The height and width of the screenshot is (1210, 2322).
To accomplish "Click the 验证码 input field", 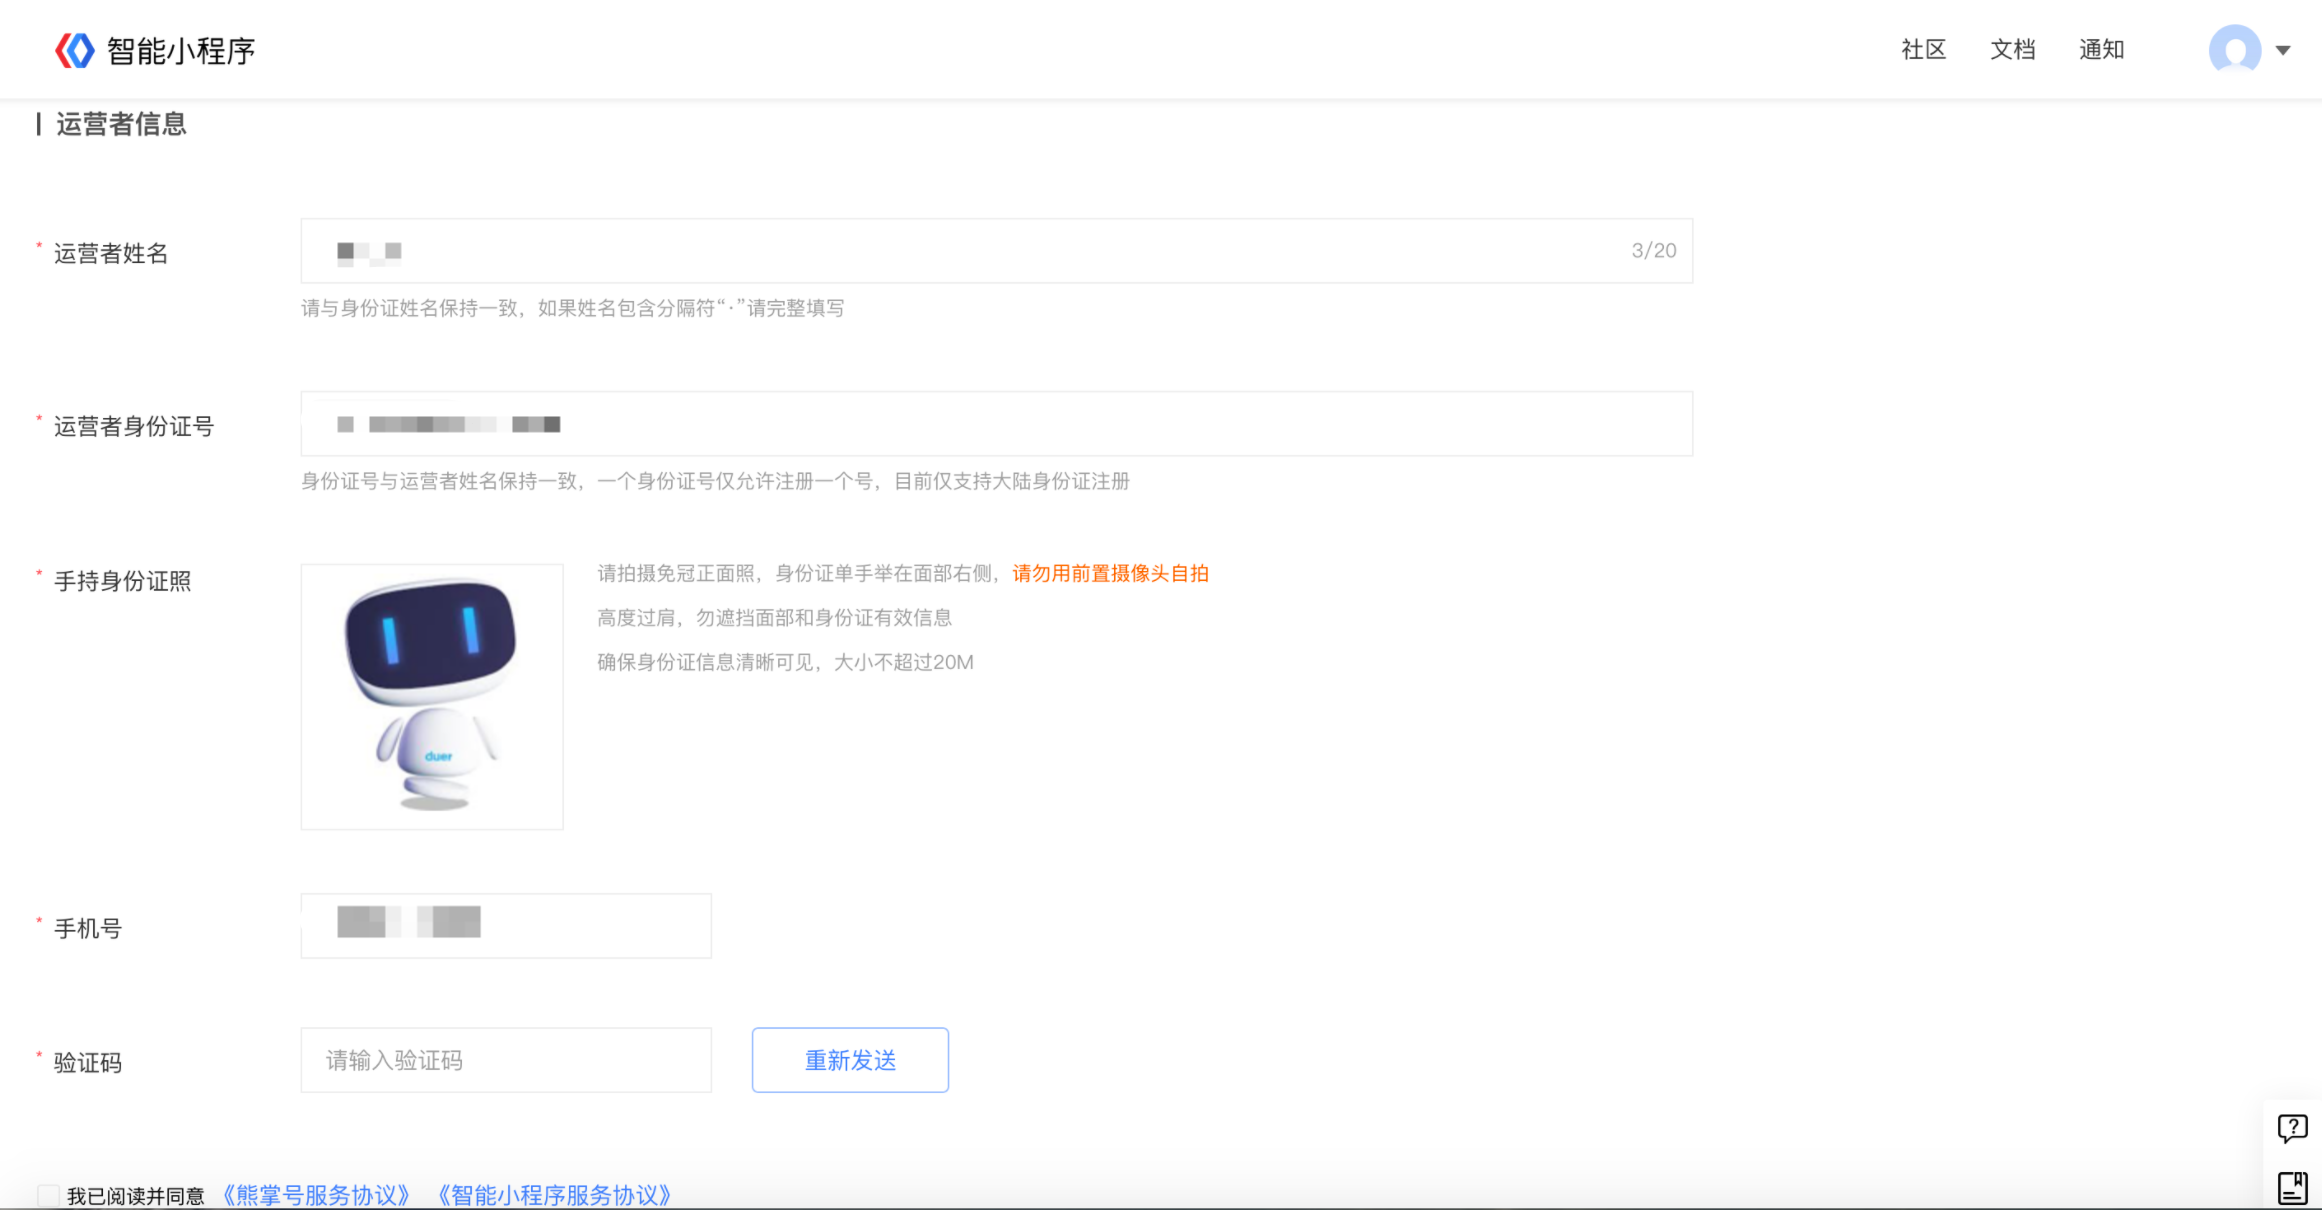I will [505, 1060].
